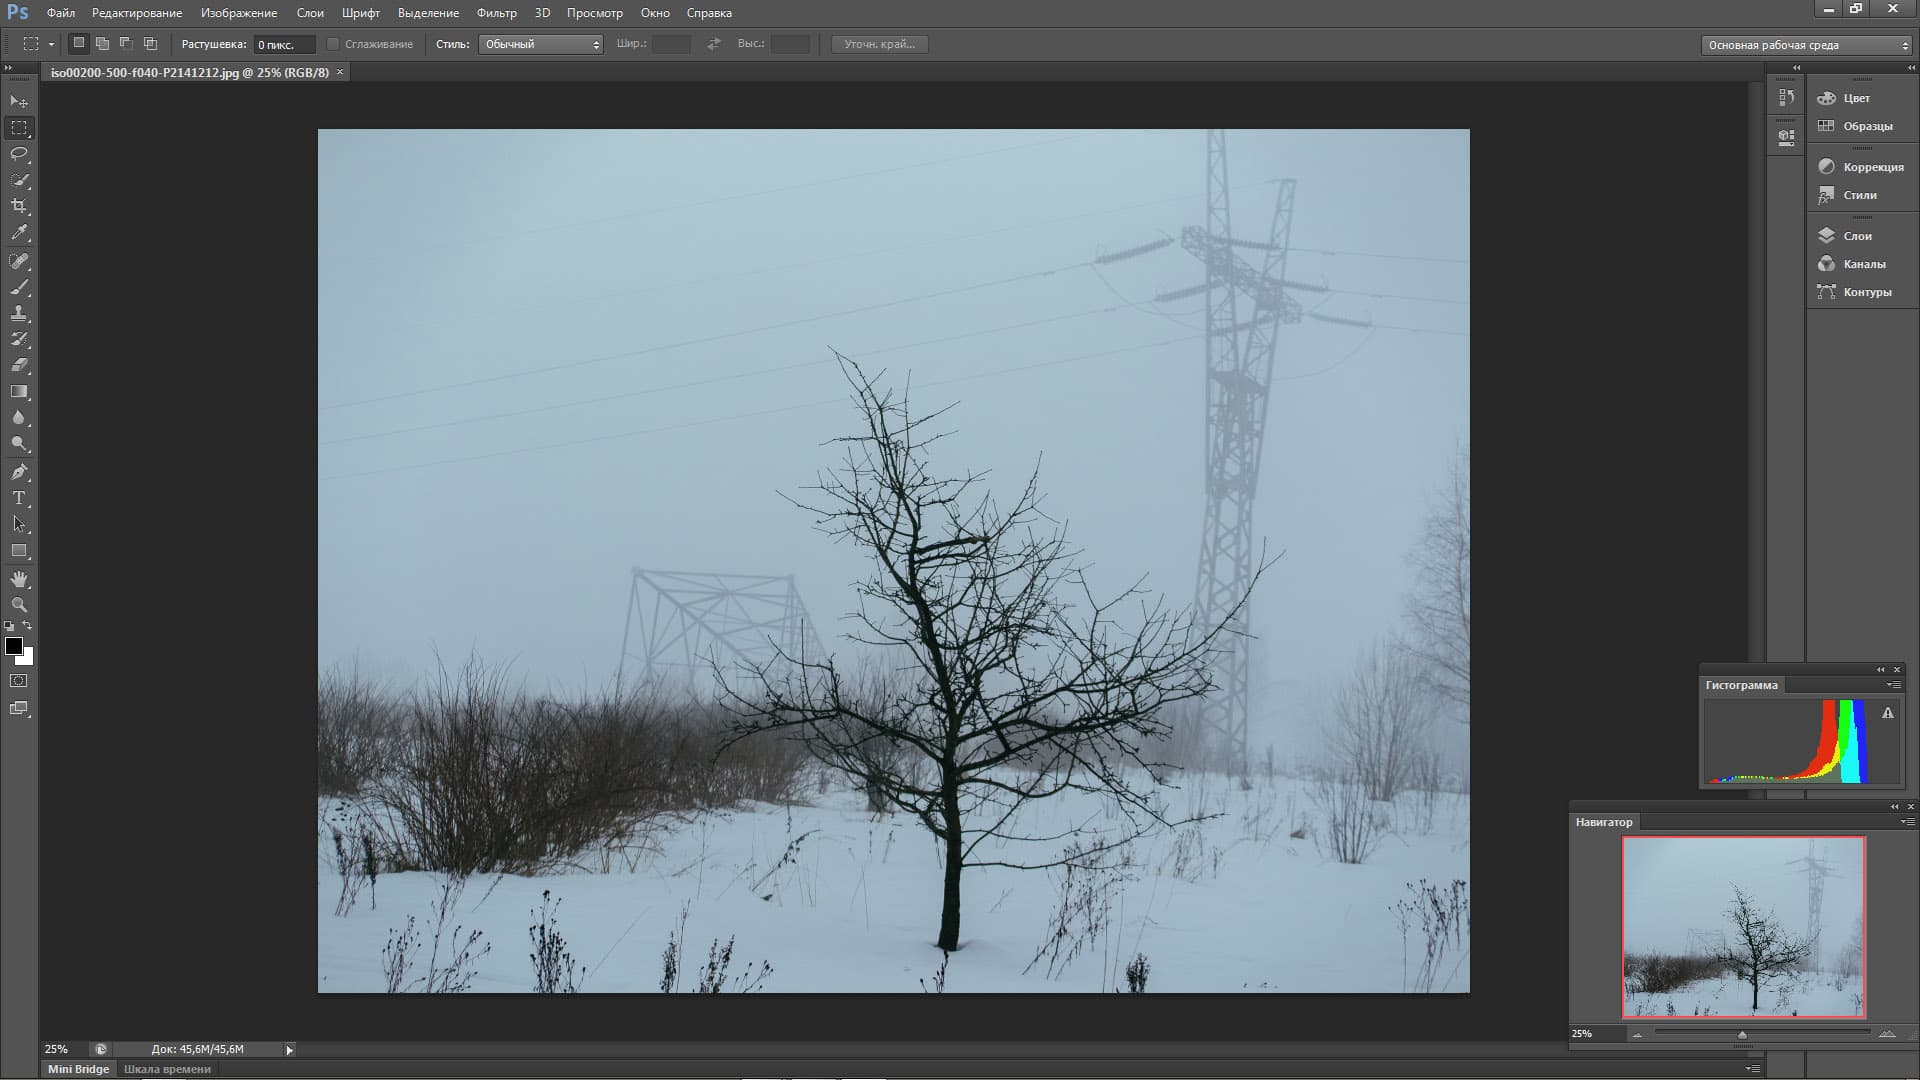Open the Фильтр menu
This screenshot has width=1920, height=1080.
tap(496, 13)
